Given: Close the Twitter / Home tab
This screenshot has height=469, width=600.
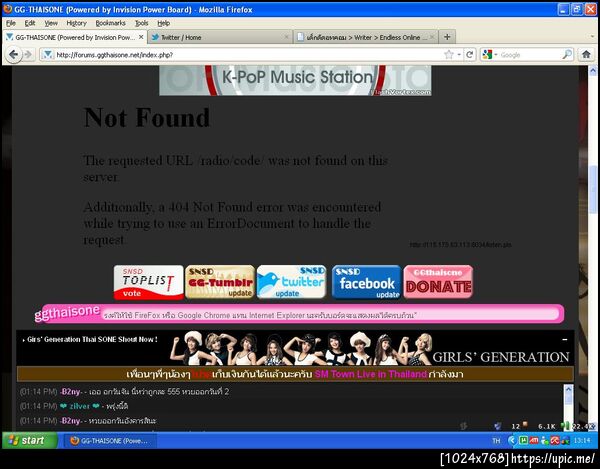Looking at the screenshot, I should [x=286, y=37].
